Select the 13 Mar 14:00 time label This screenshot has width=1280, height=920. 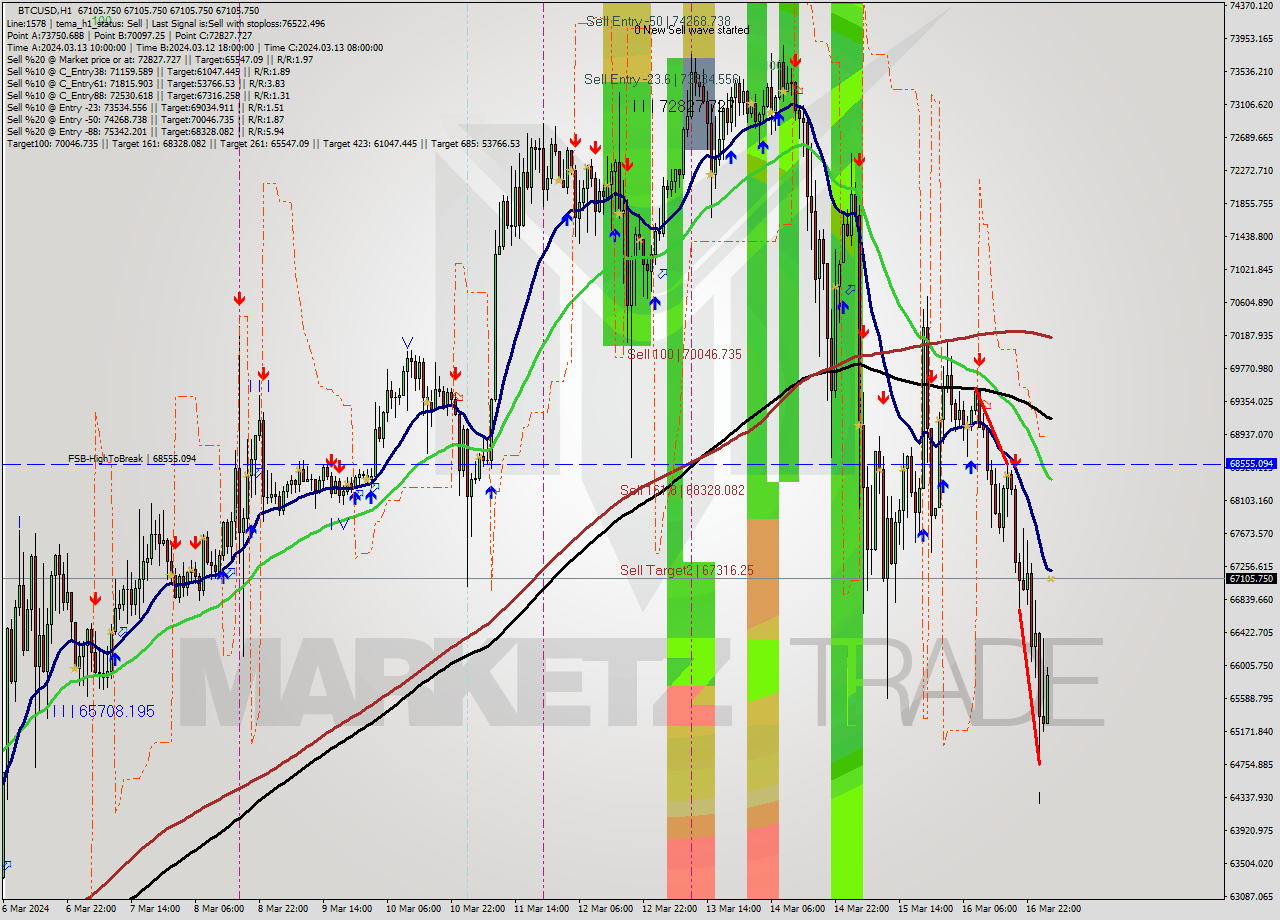[x=733, y=909]
